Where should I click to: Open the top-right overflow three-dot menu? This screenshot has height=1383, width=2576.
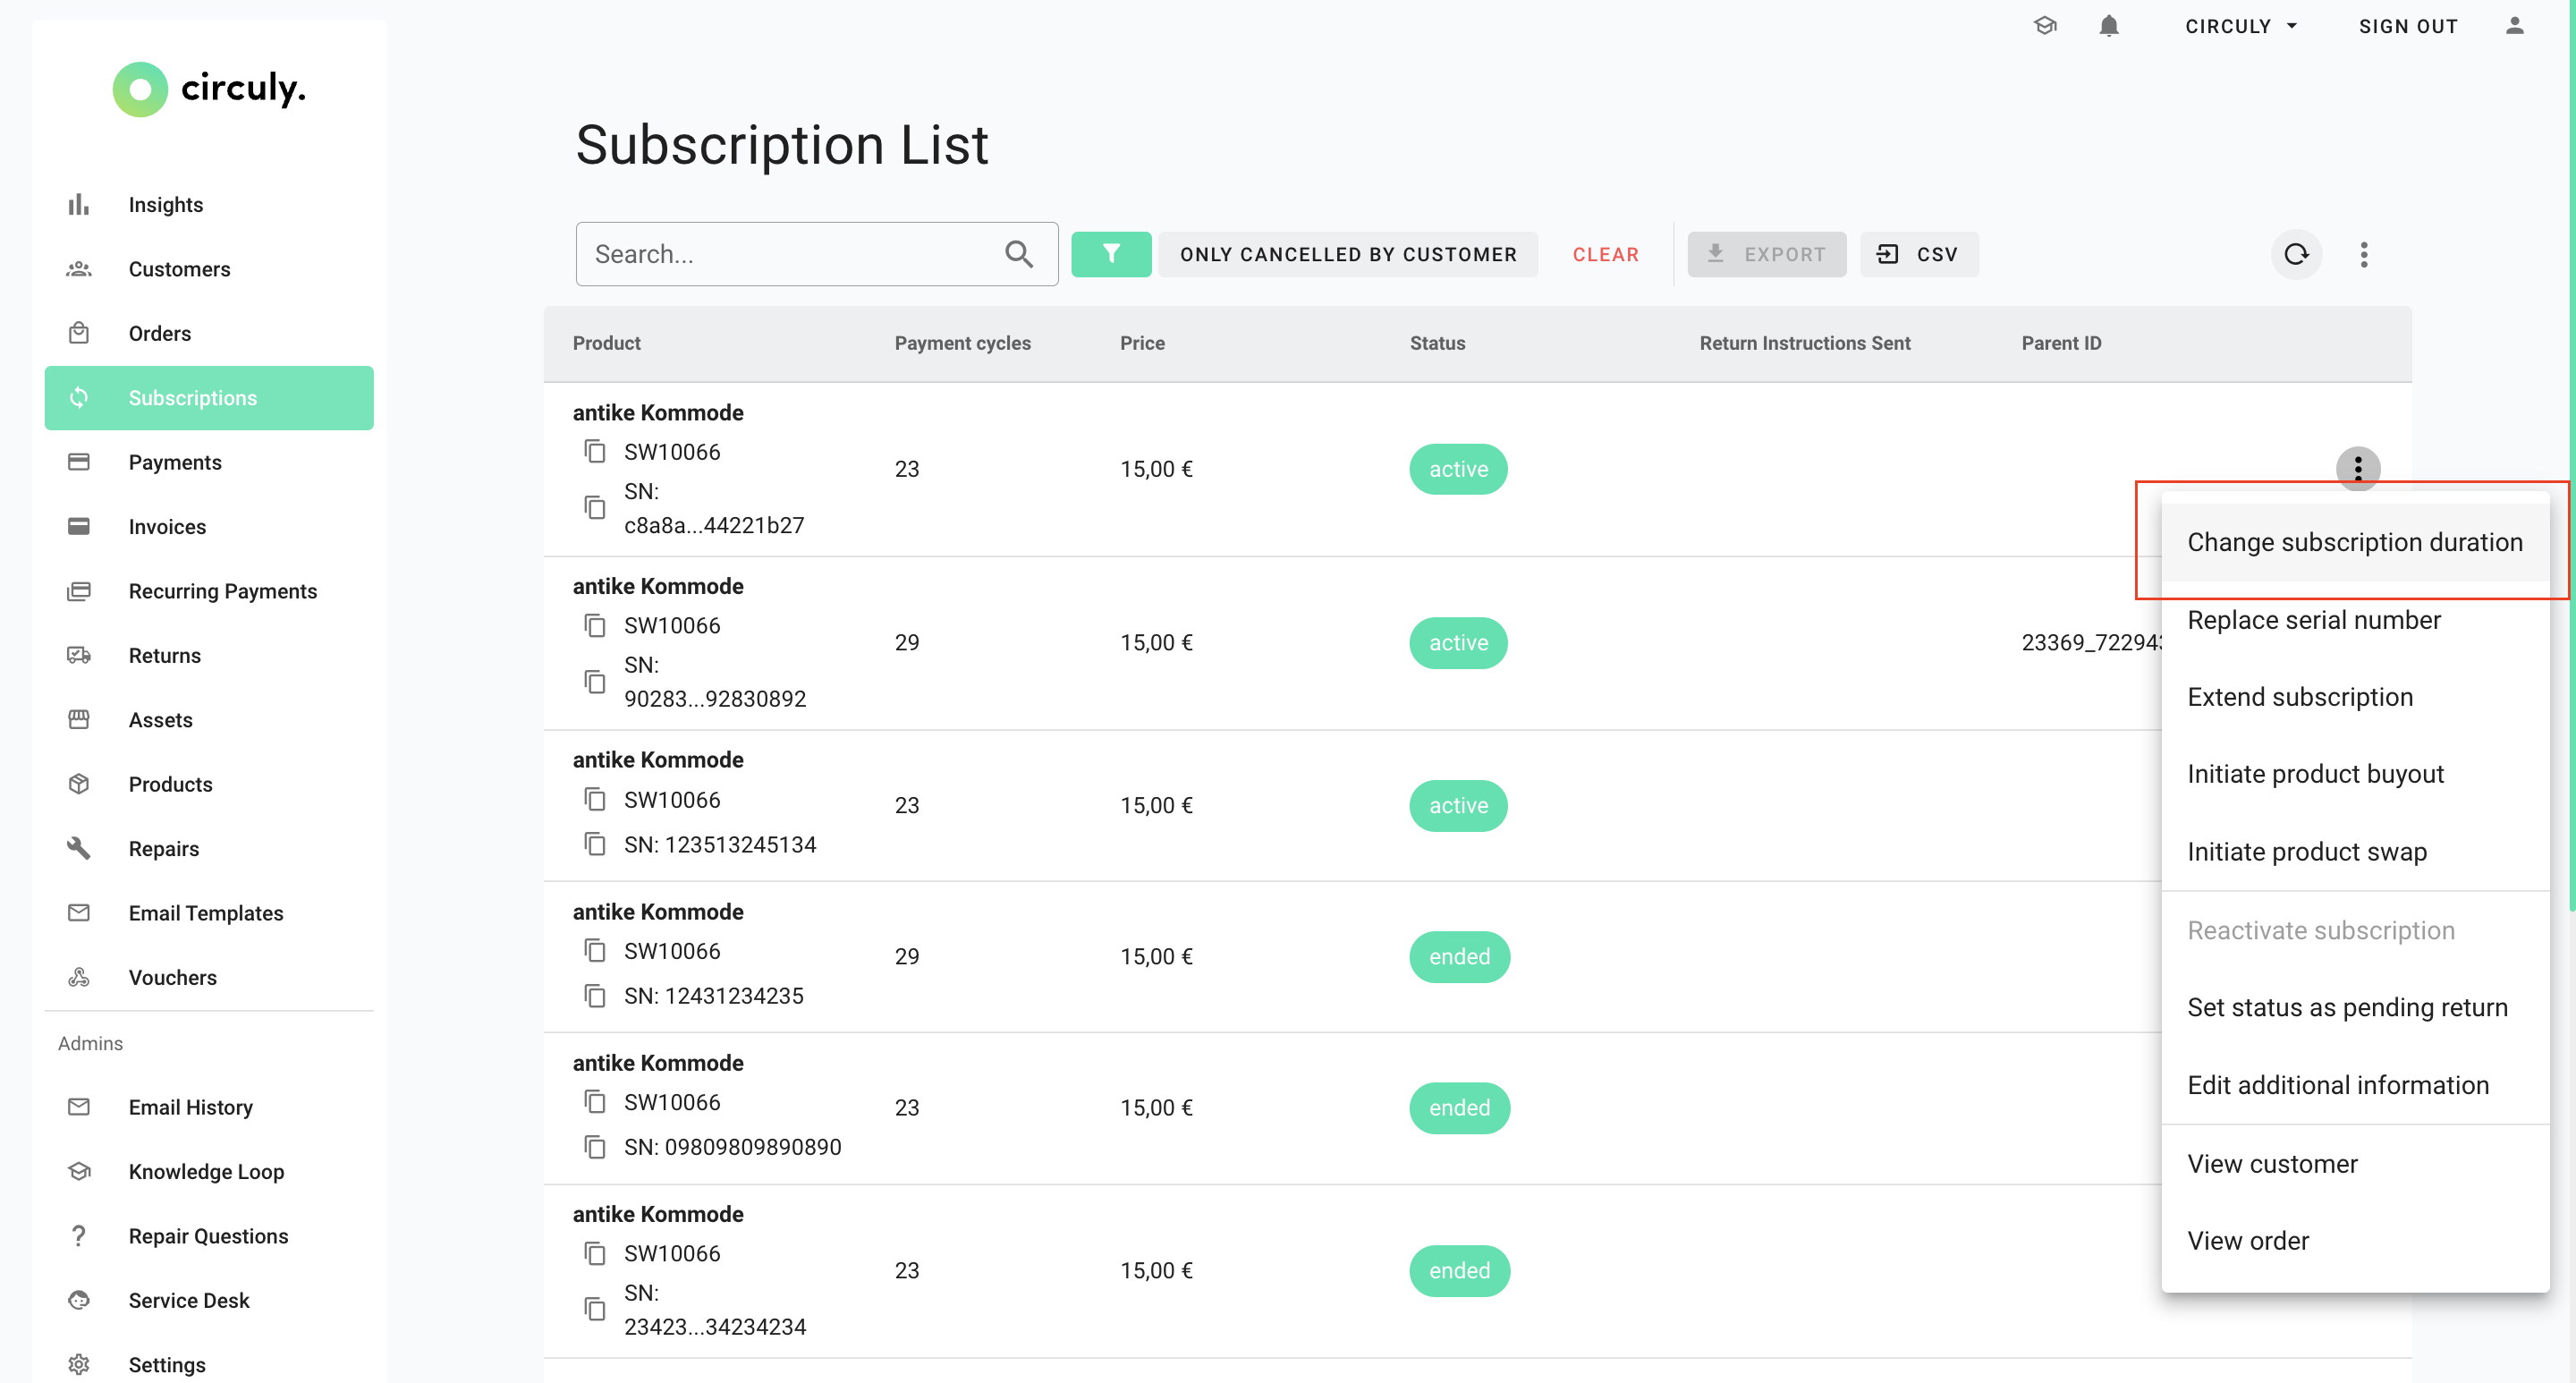coord(2364,254)
